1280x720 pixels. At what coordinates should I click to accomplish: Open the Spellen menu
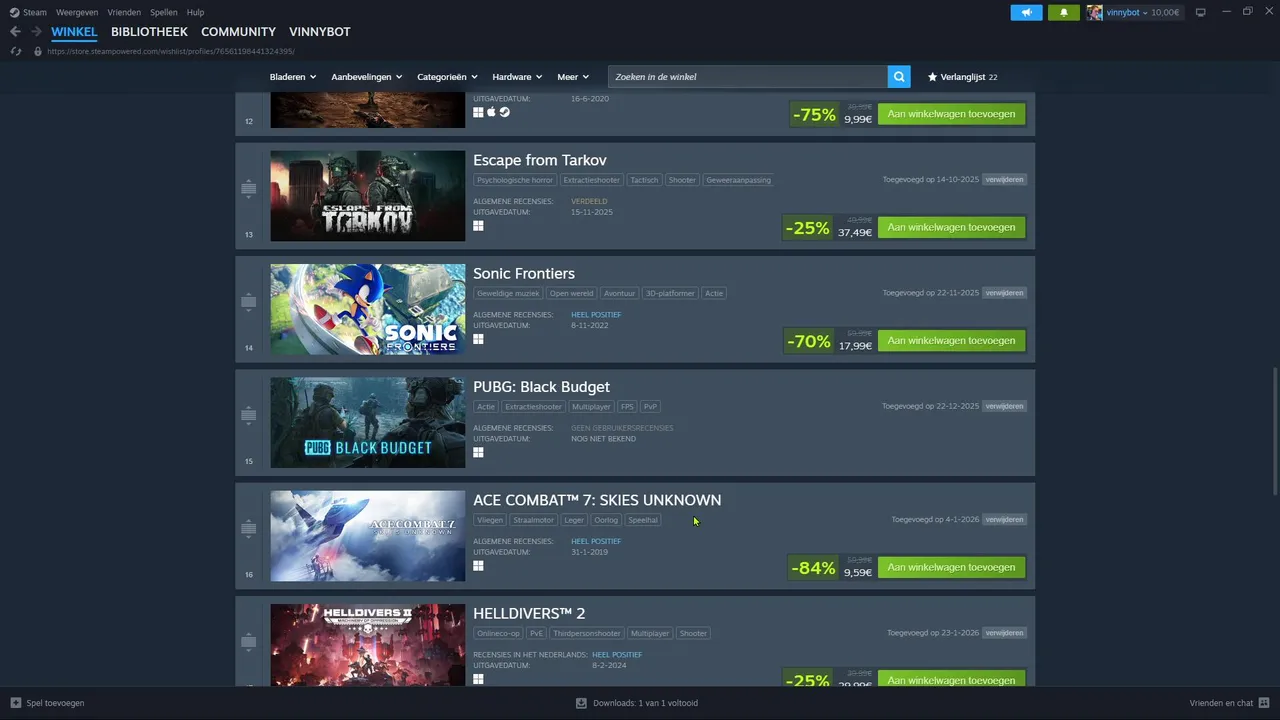point(163,12)
